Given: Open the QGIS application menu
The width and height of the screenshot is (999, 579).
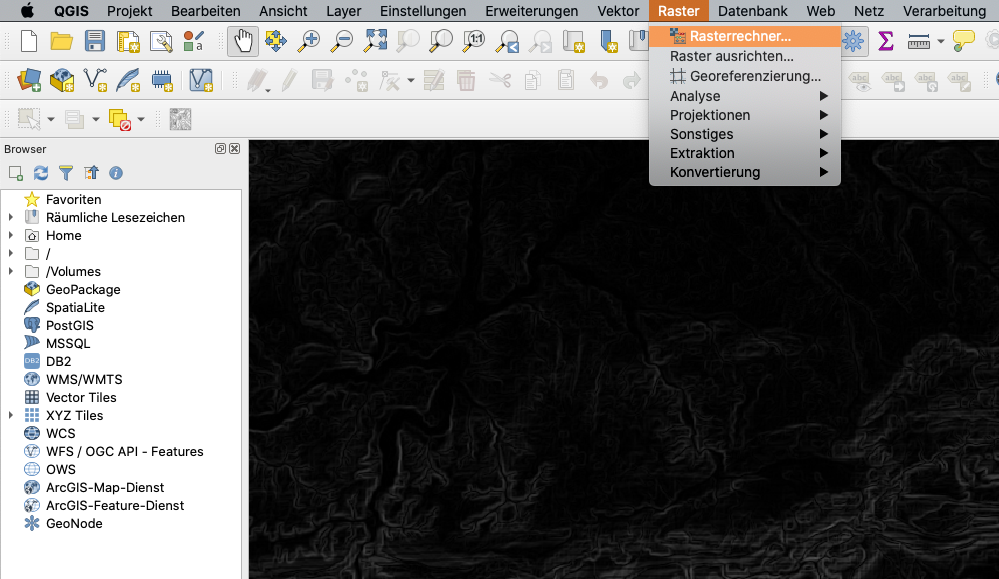Looking at the screenshot, I should [71, 11].
